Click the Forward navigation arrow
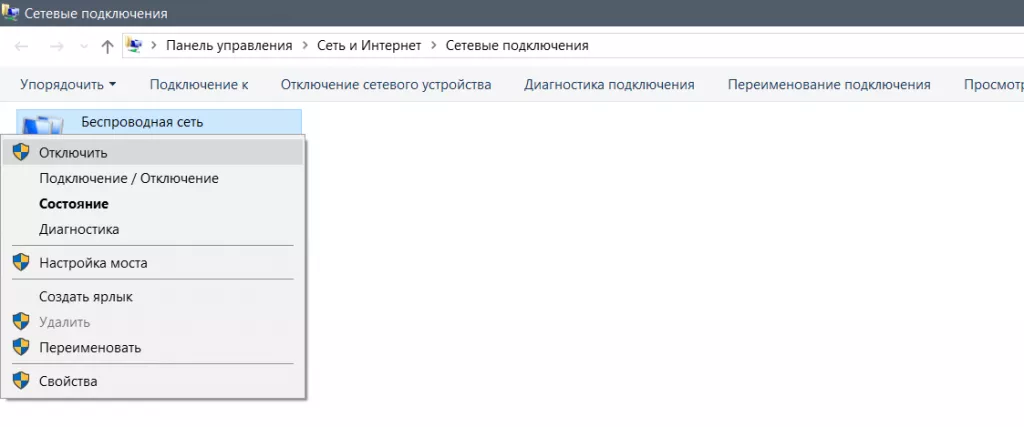Screen dimensions: 1024x427 pos(57,46)
